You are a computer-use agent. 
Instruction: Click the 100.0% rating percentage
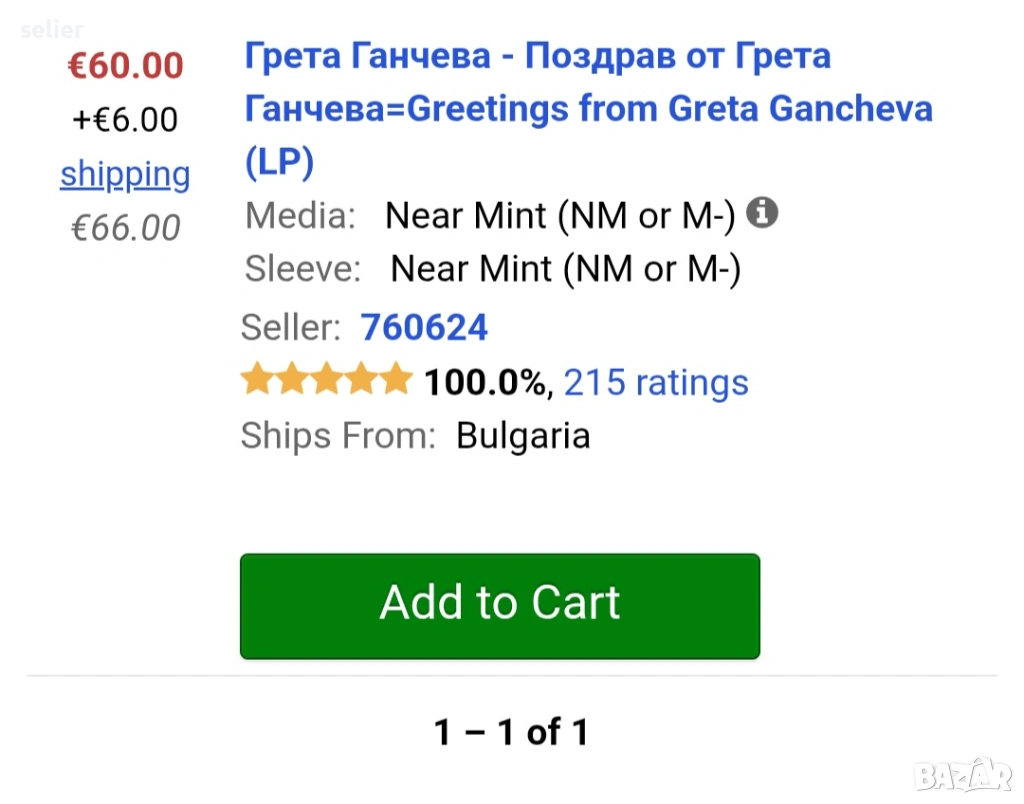point(485,382)
